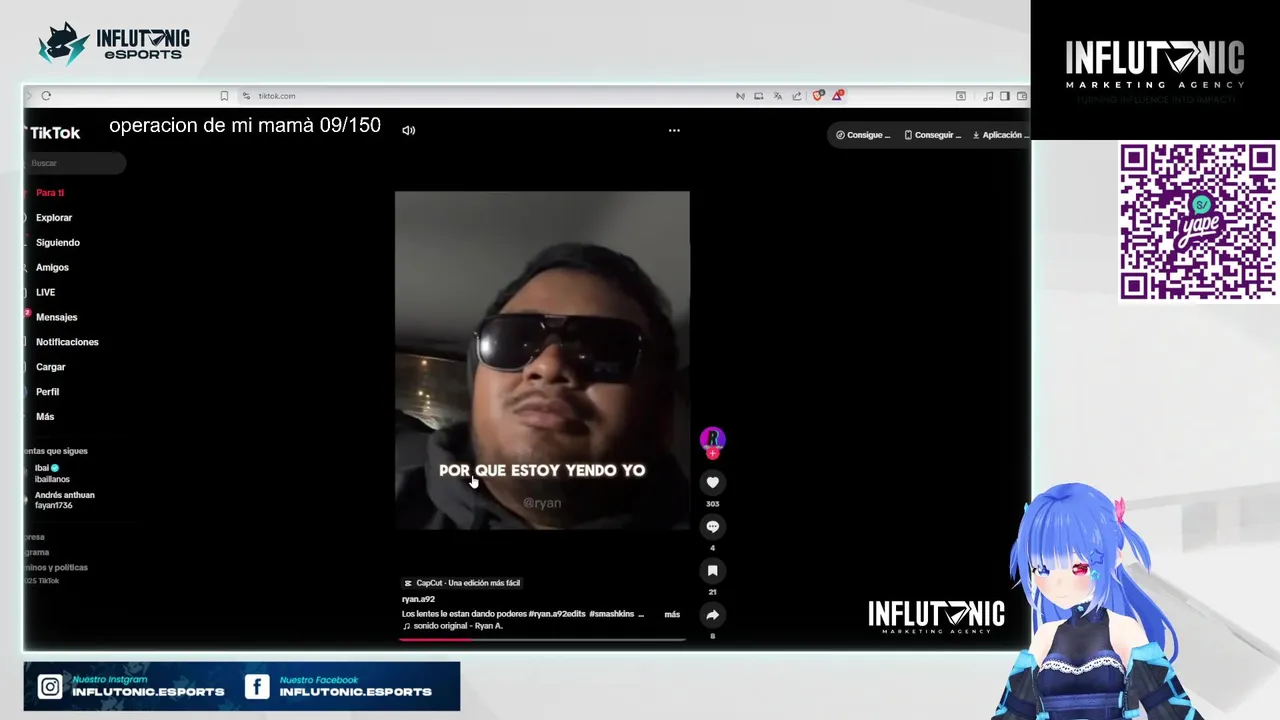Open LIVE in sidebar
This screenshot has height=720, width=1280.
pyautogui.click(x=46, y=292)
